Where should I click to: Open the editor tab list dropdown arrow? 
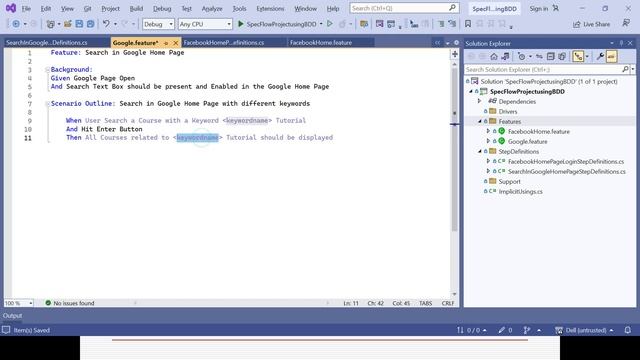coord(447,43)
